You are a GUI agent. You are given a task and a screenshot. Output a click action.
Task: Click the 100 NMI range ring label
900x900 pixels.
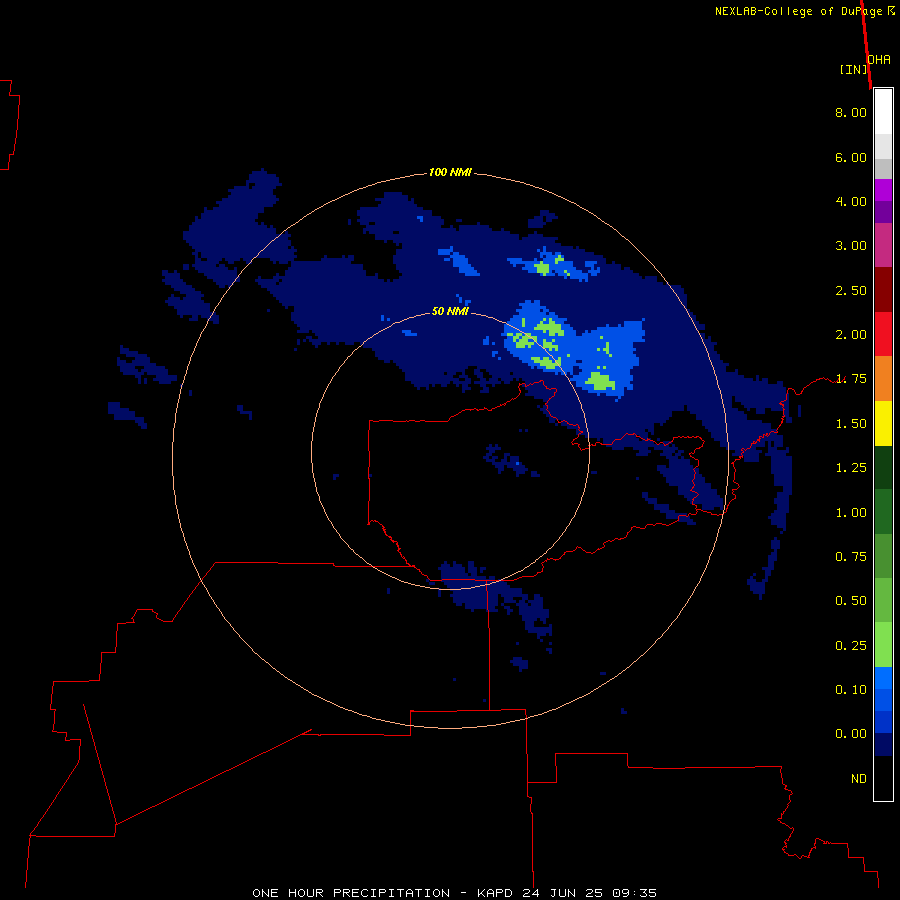pyautogui.click(x=450, y=172)
